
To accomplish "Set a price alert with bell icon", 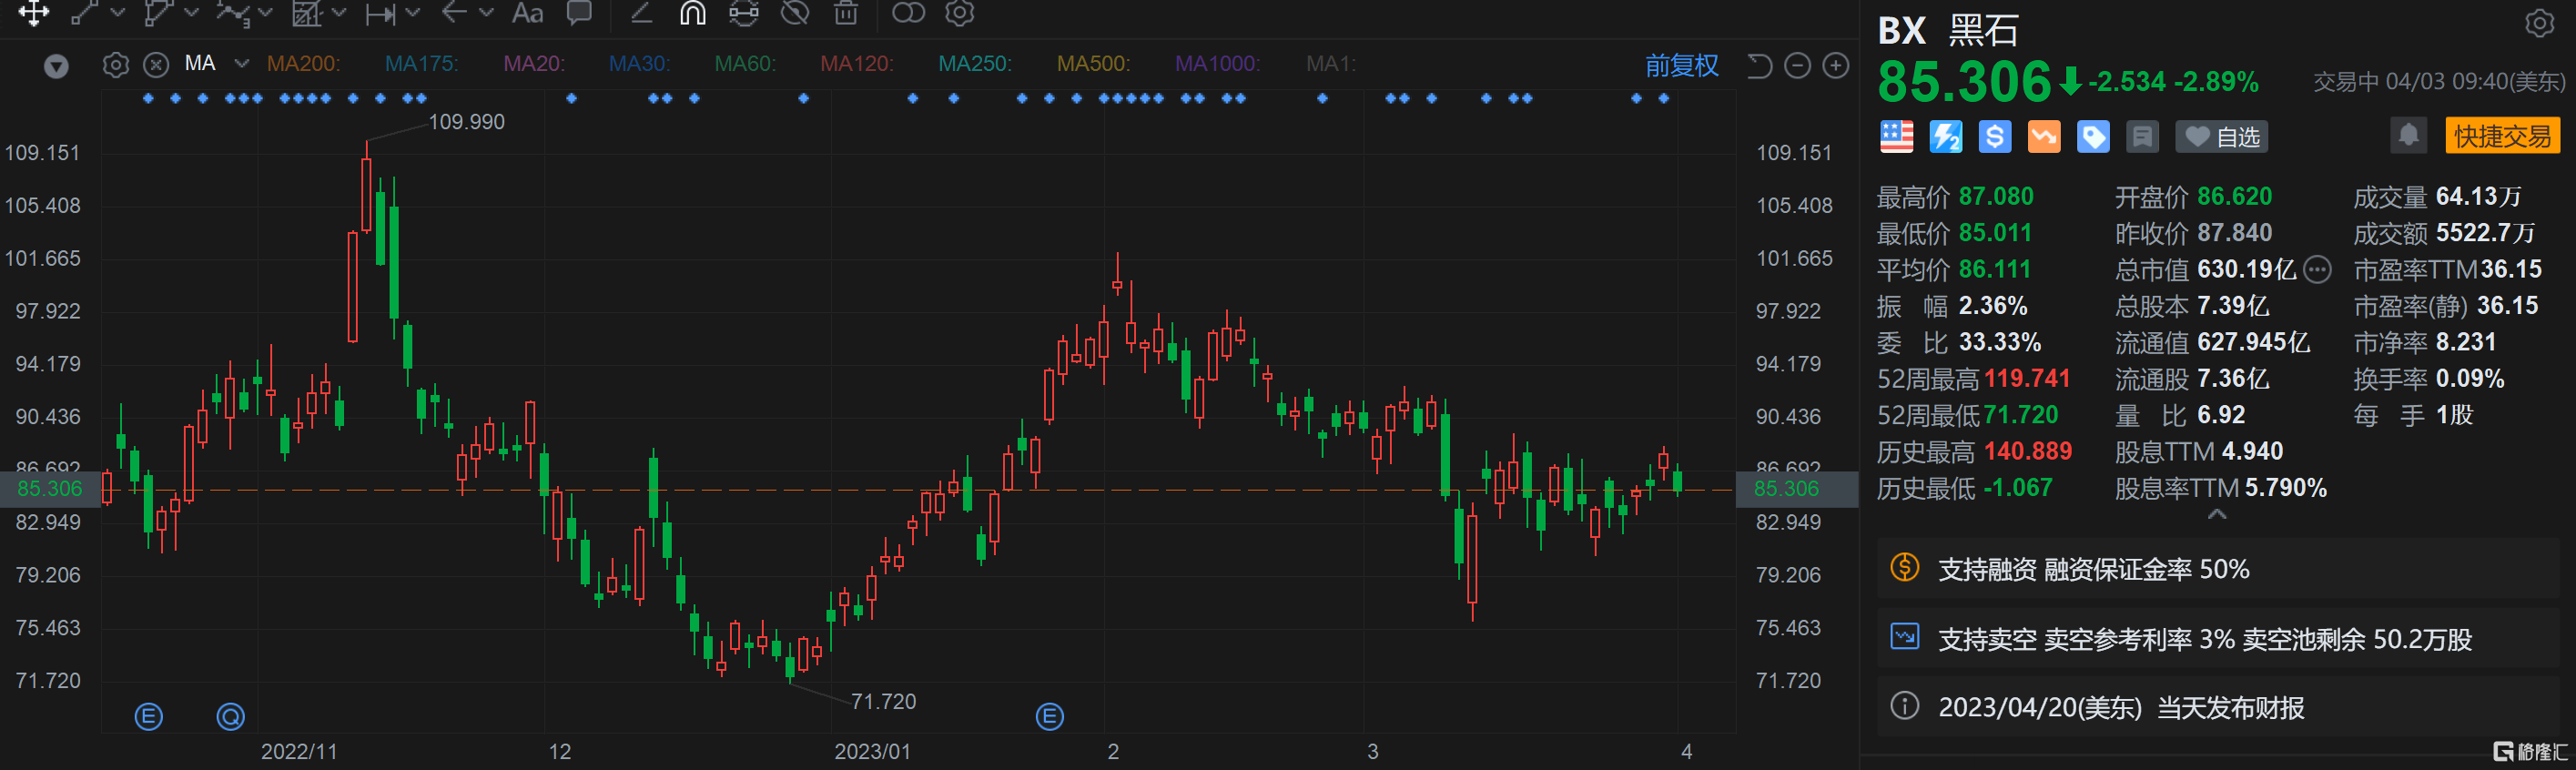I will (x=2409, y=135).
